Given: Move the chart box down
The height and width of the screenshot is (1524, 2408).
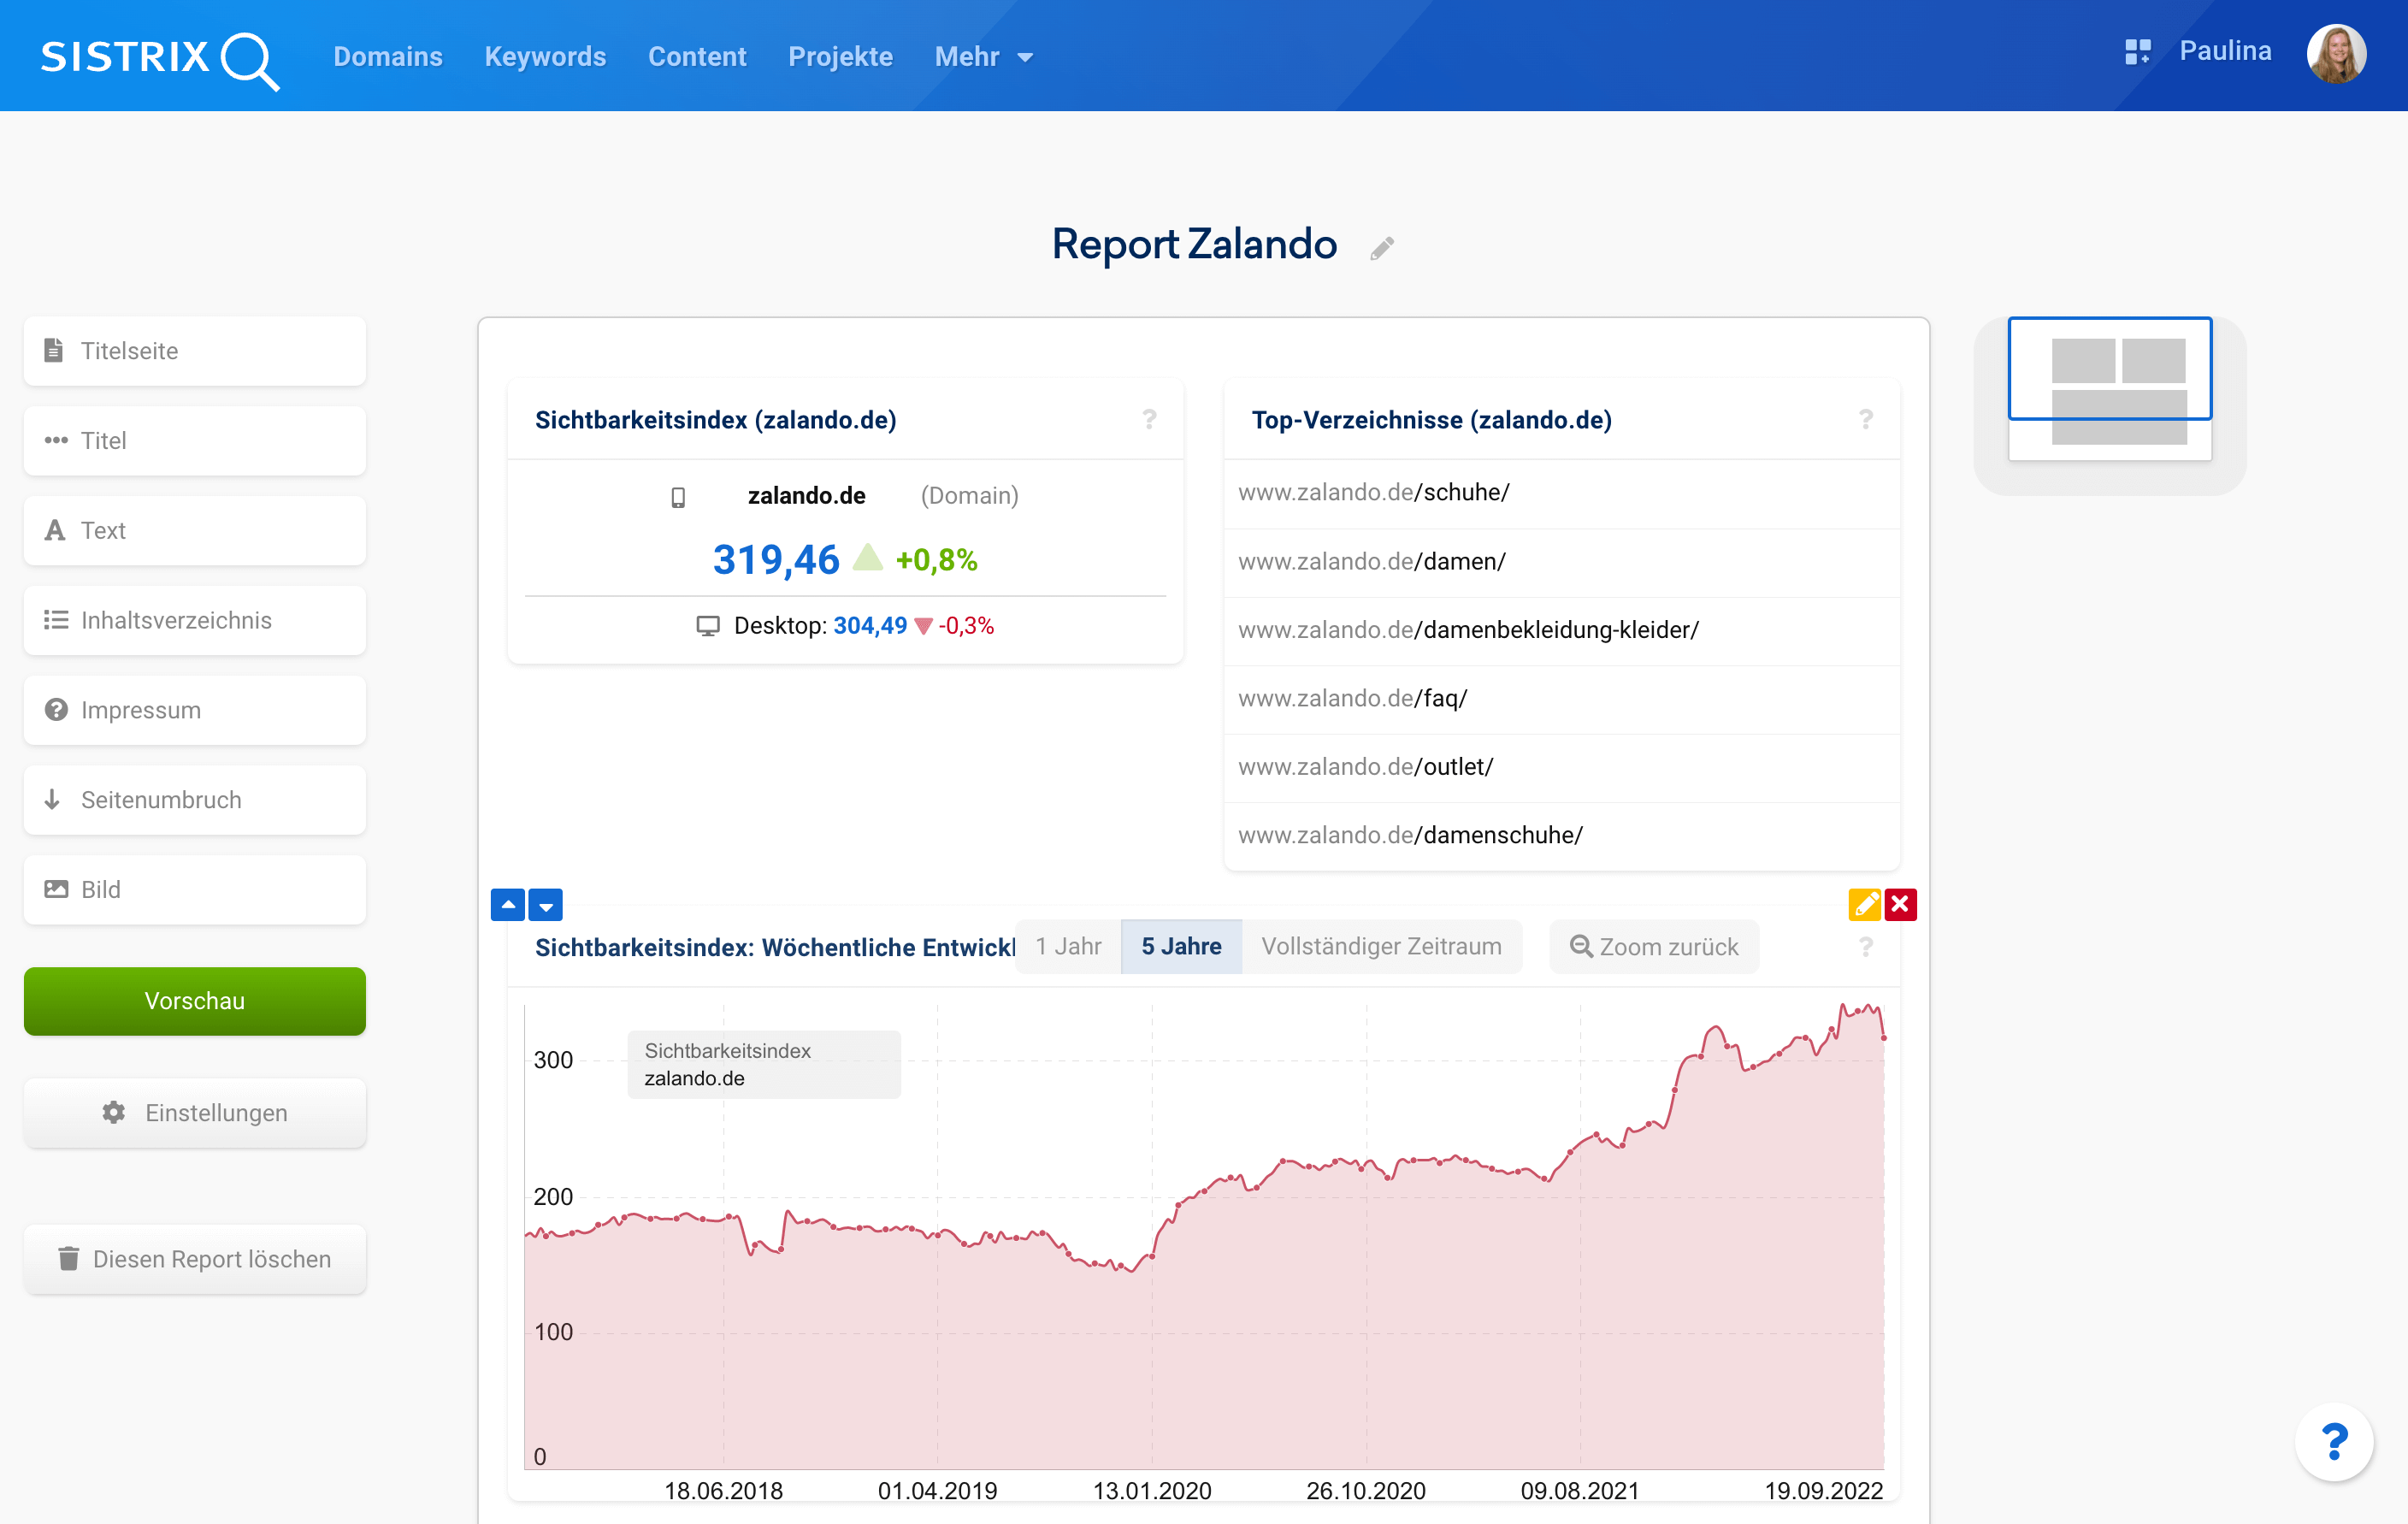Looking at the screenshot, I should [546, 905].
